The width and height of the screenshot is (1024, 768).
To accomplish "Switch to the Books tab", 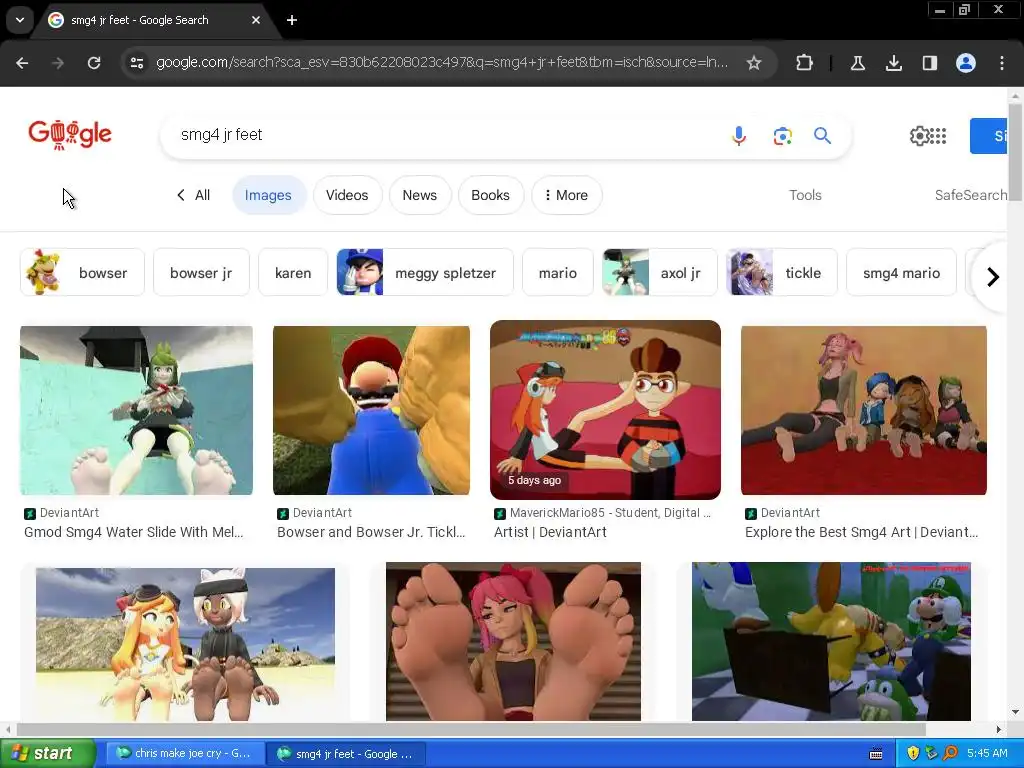I will click(490, 195).
